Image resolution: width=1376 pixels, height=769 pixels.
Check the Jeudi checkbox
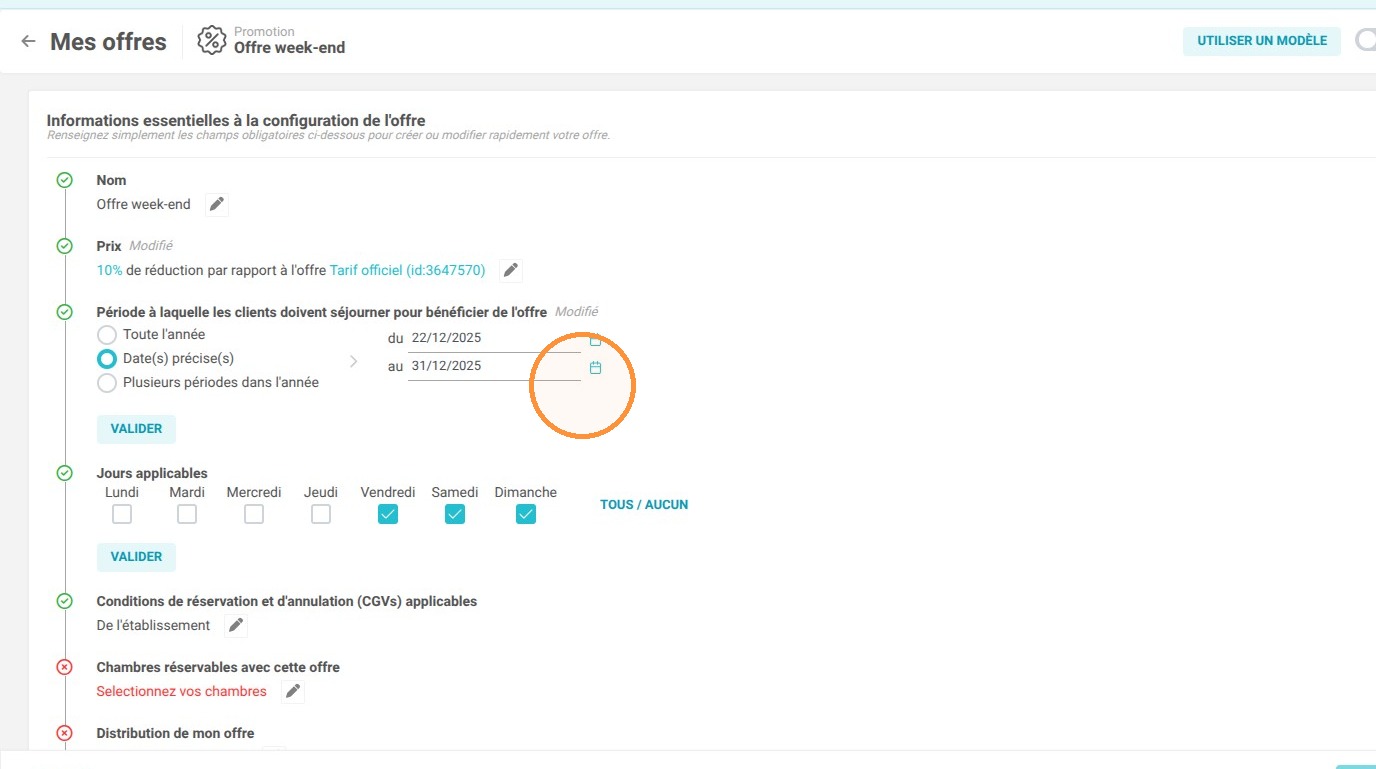(x=321, y=514)
